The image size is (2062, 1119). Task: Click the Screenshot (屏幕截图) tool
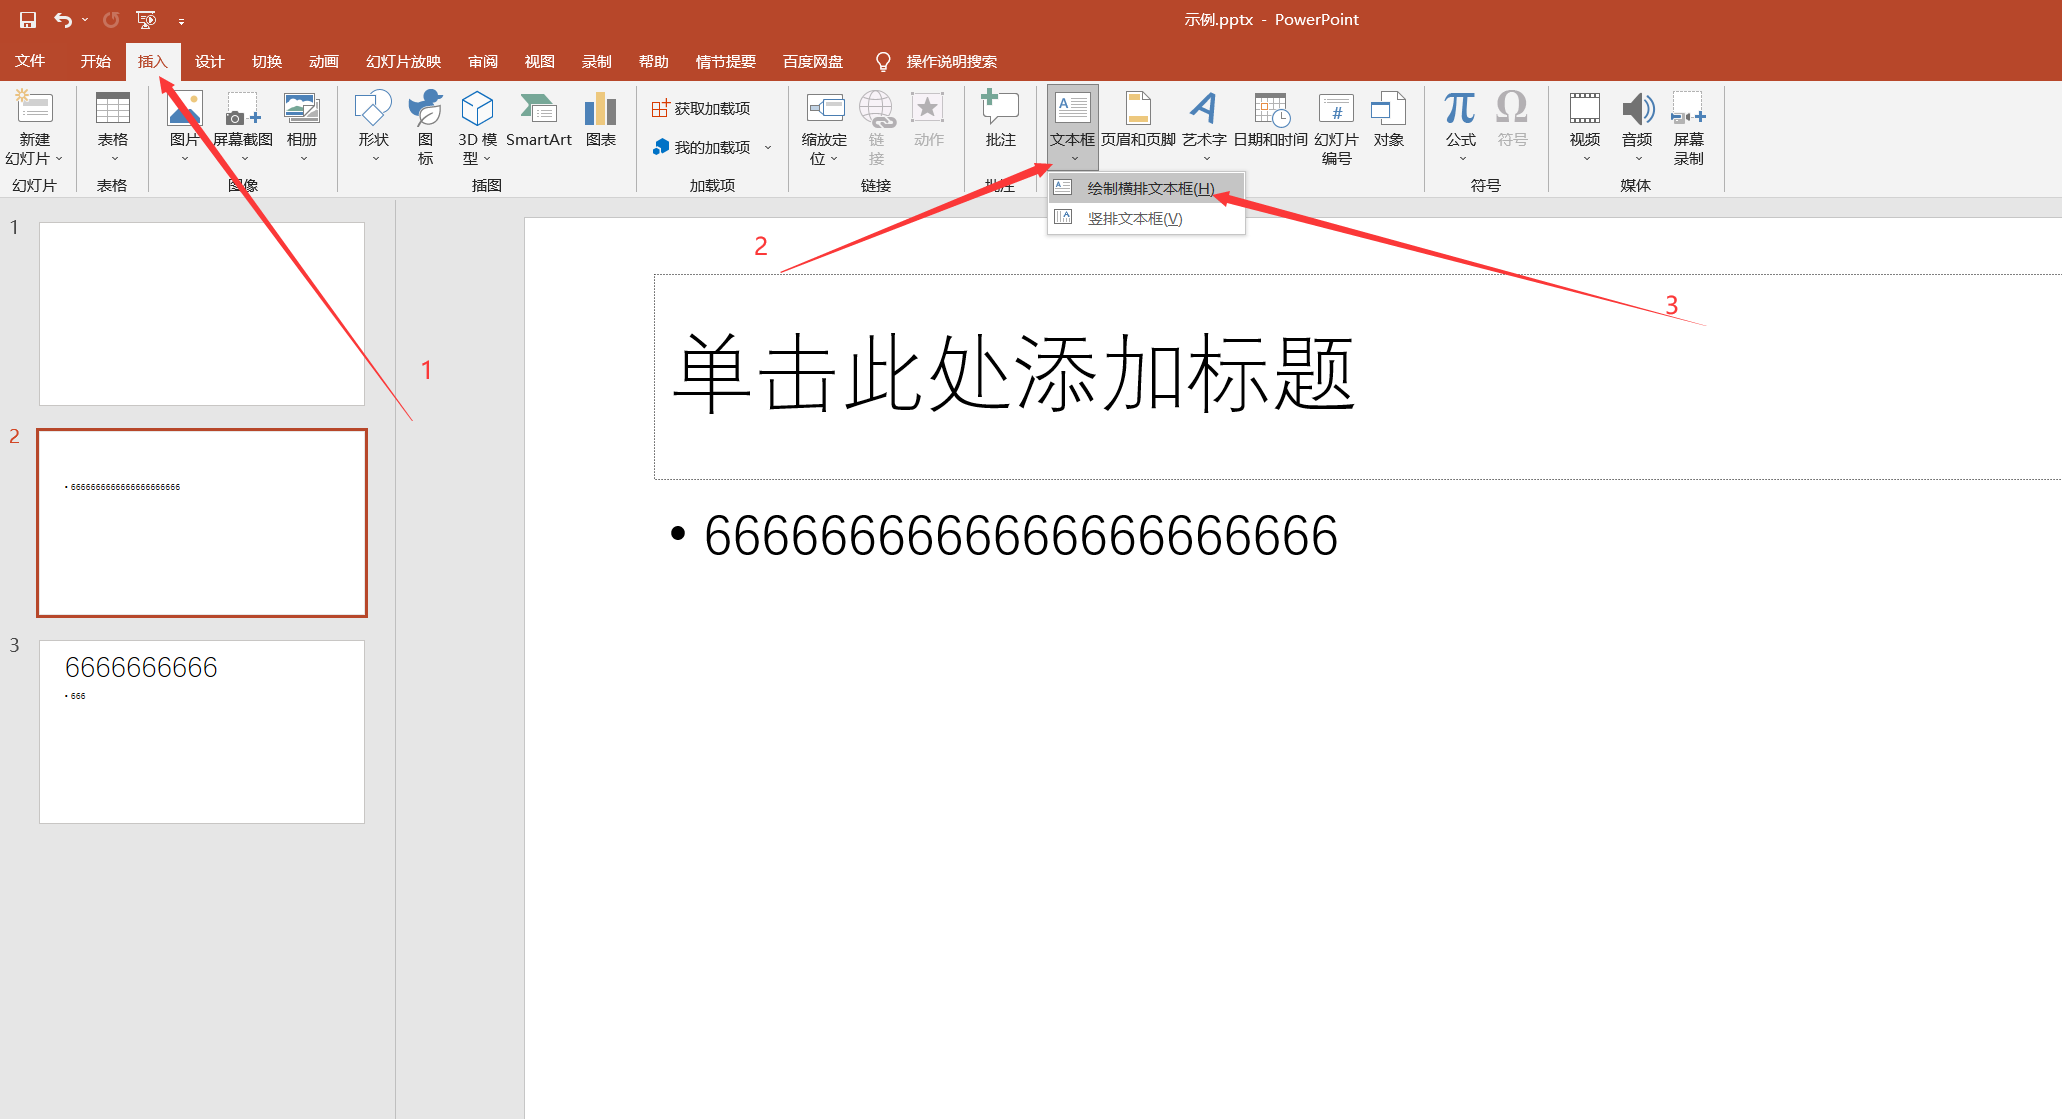pyautogui.click(x=243, y=120)
